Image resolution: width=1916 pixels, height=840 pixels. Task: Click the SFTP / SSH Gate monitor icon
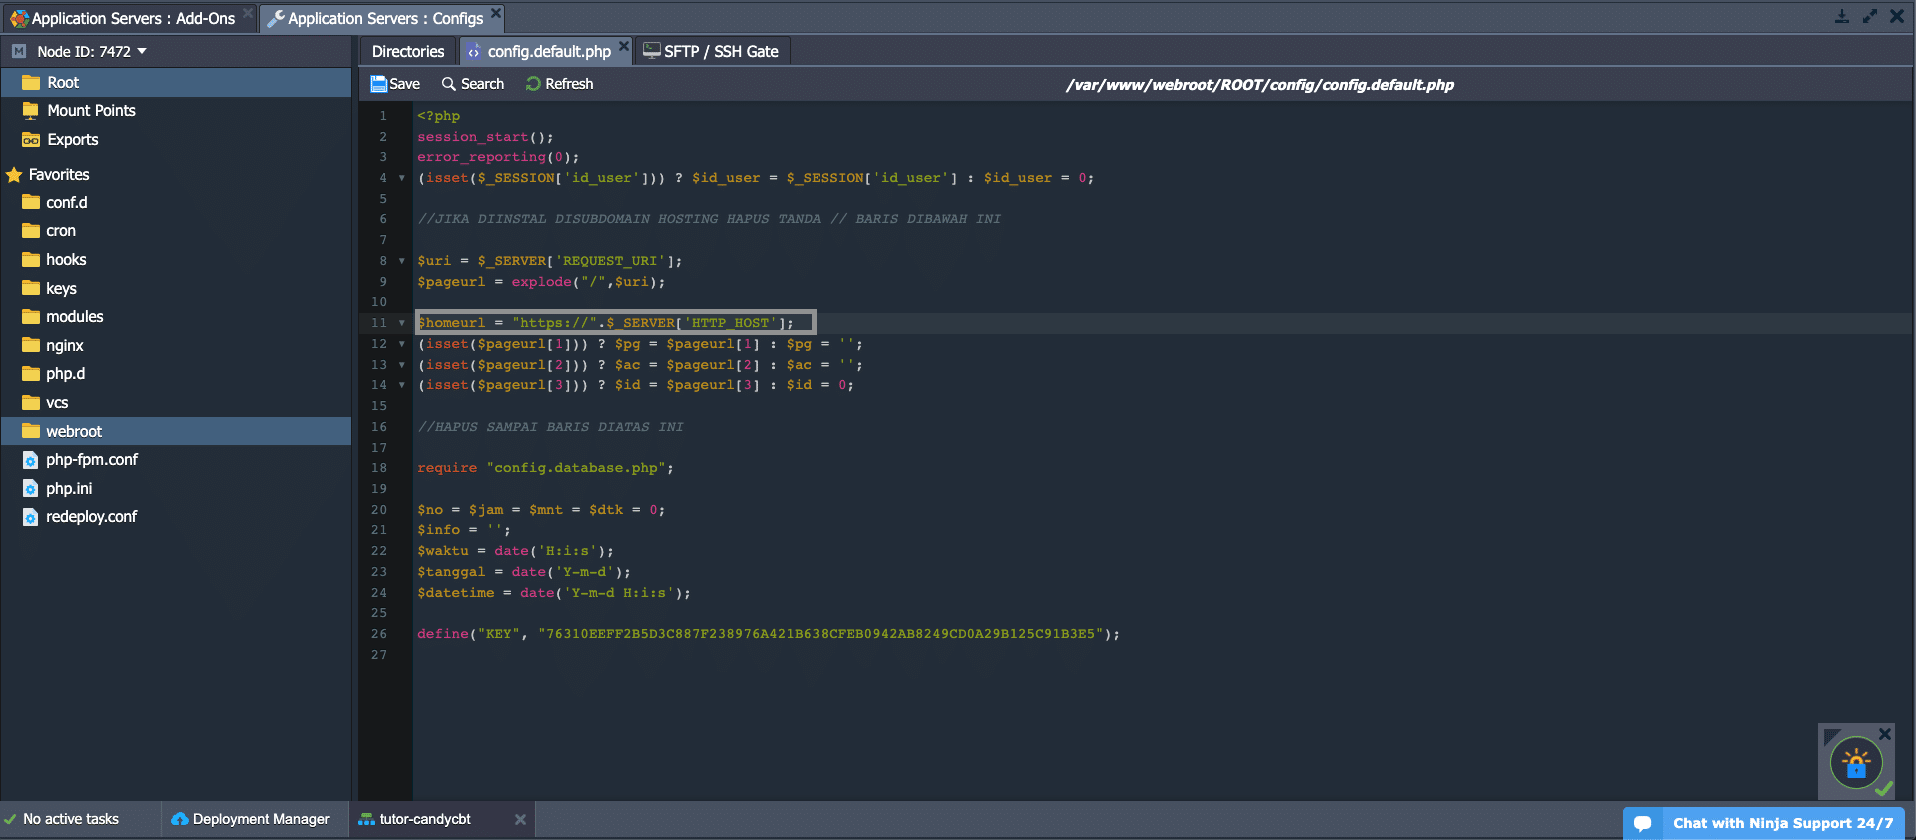point(652,51)
